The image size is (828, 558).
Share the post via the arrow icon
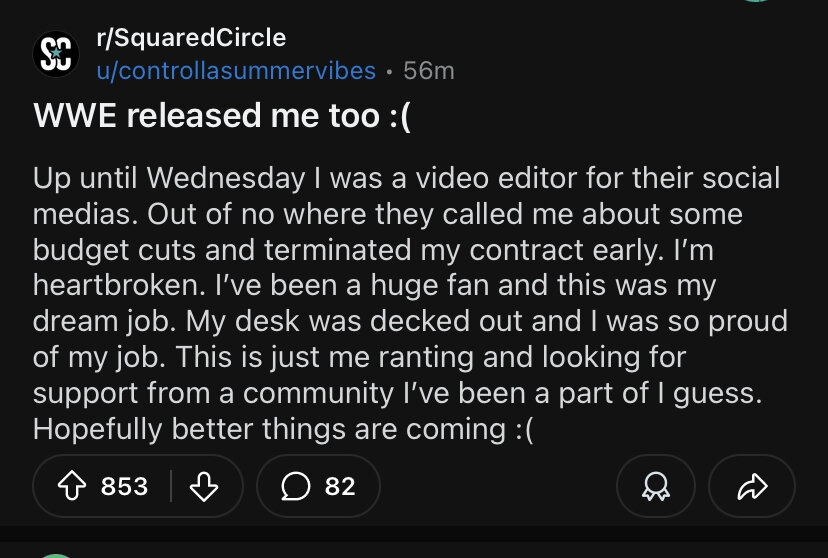pos(751,487)
